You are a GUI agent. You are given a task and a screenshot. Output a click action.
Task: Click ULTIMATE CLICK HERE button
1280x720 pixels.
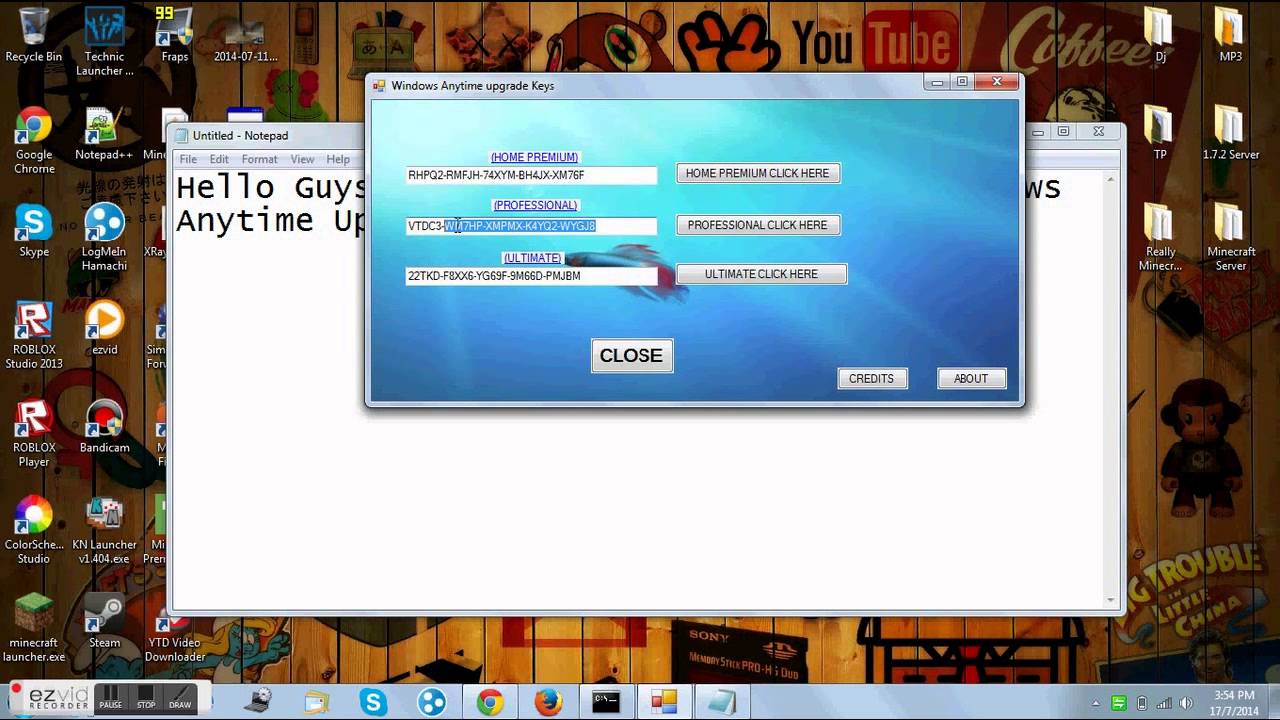pos(761,274)
